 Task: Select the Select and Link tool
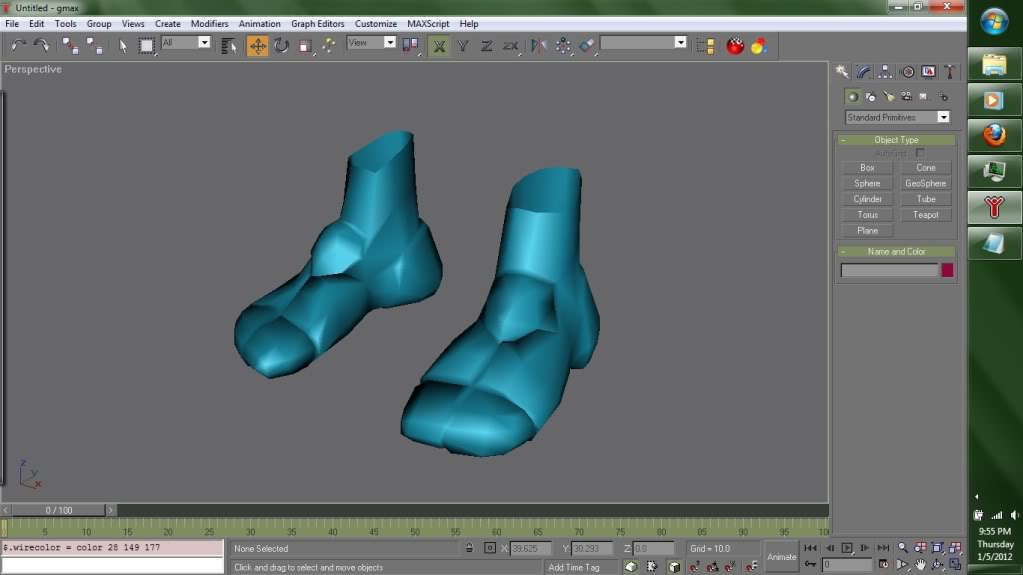tap(70, 46)
